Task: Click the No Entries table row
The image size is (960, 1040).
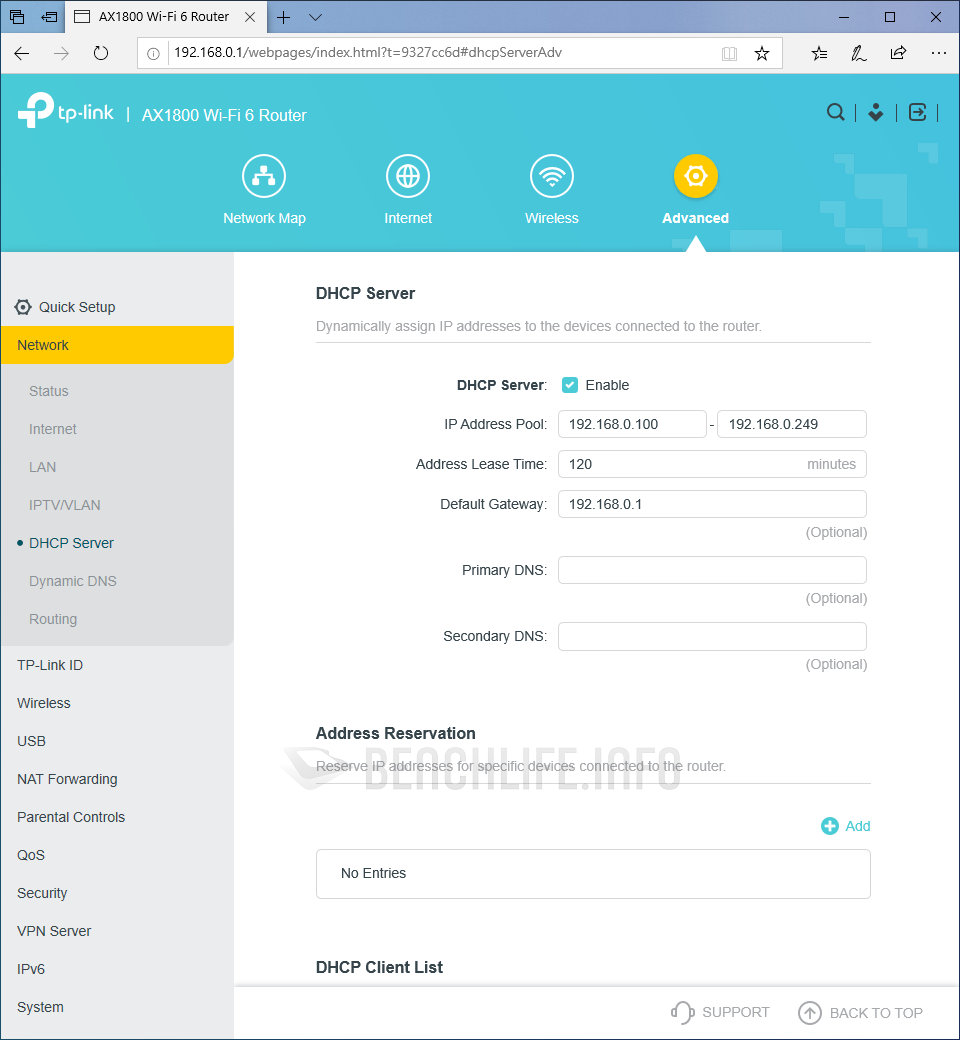Action: coord(593,874)
